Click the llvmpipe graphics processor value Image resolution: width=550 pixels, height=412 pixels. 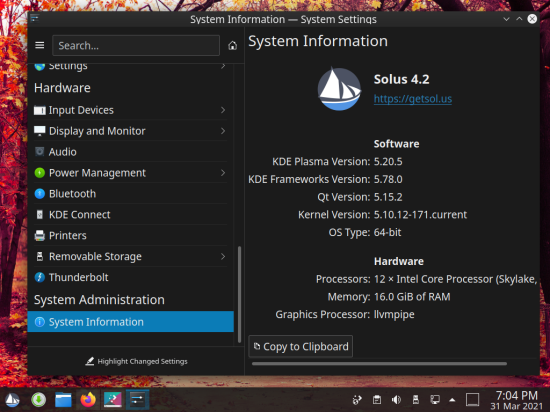tap(394, 315)
